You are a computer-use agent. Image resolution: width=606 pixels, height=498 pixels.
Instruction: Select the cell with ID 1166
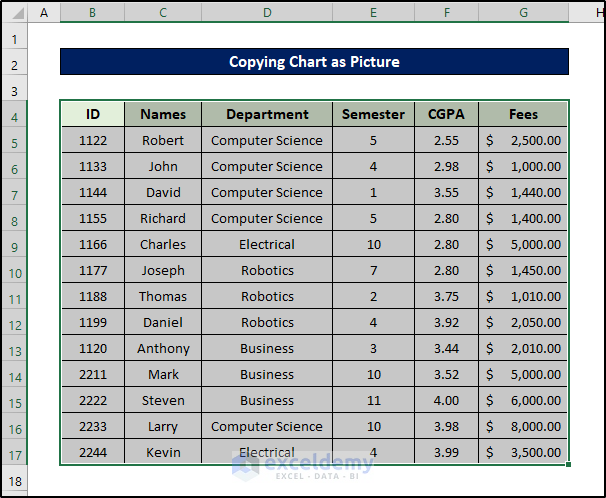[93, 245]
